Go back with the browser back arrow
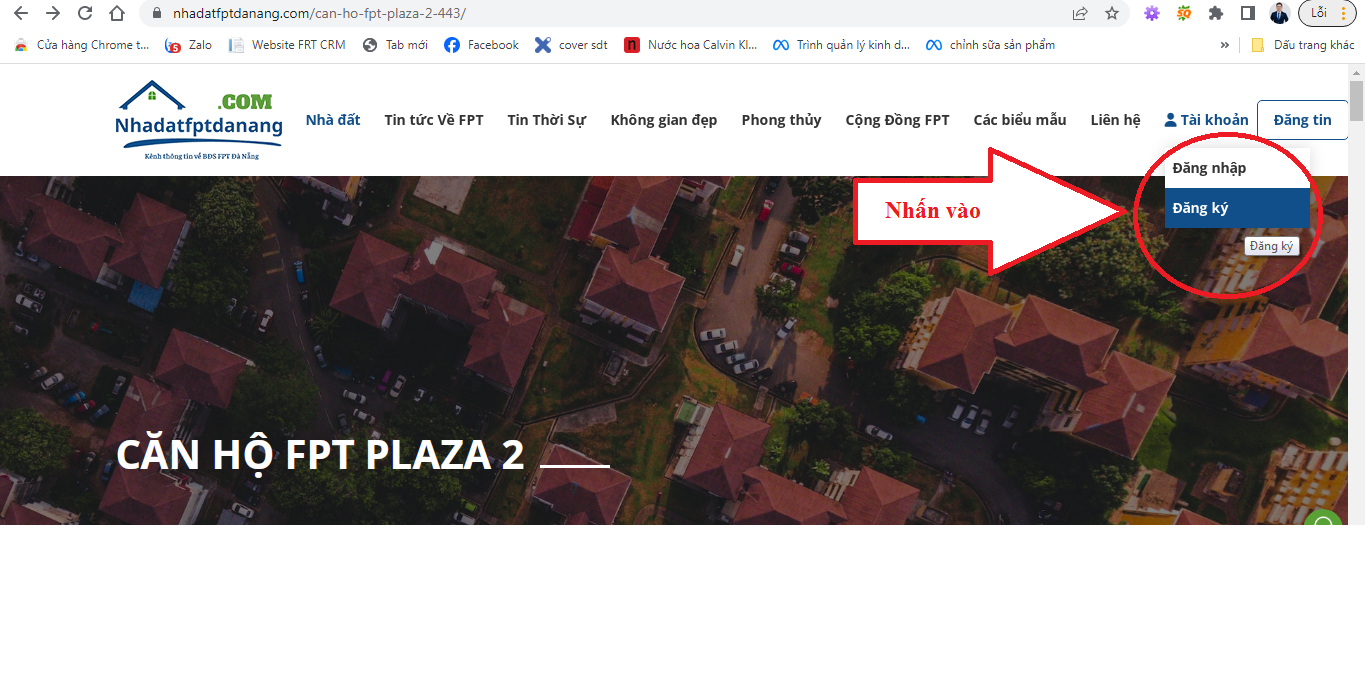Screen dimensions: 1365x690 pyautogui.click(x=21, y=14)
